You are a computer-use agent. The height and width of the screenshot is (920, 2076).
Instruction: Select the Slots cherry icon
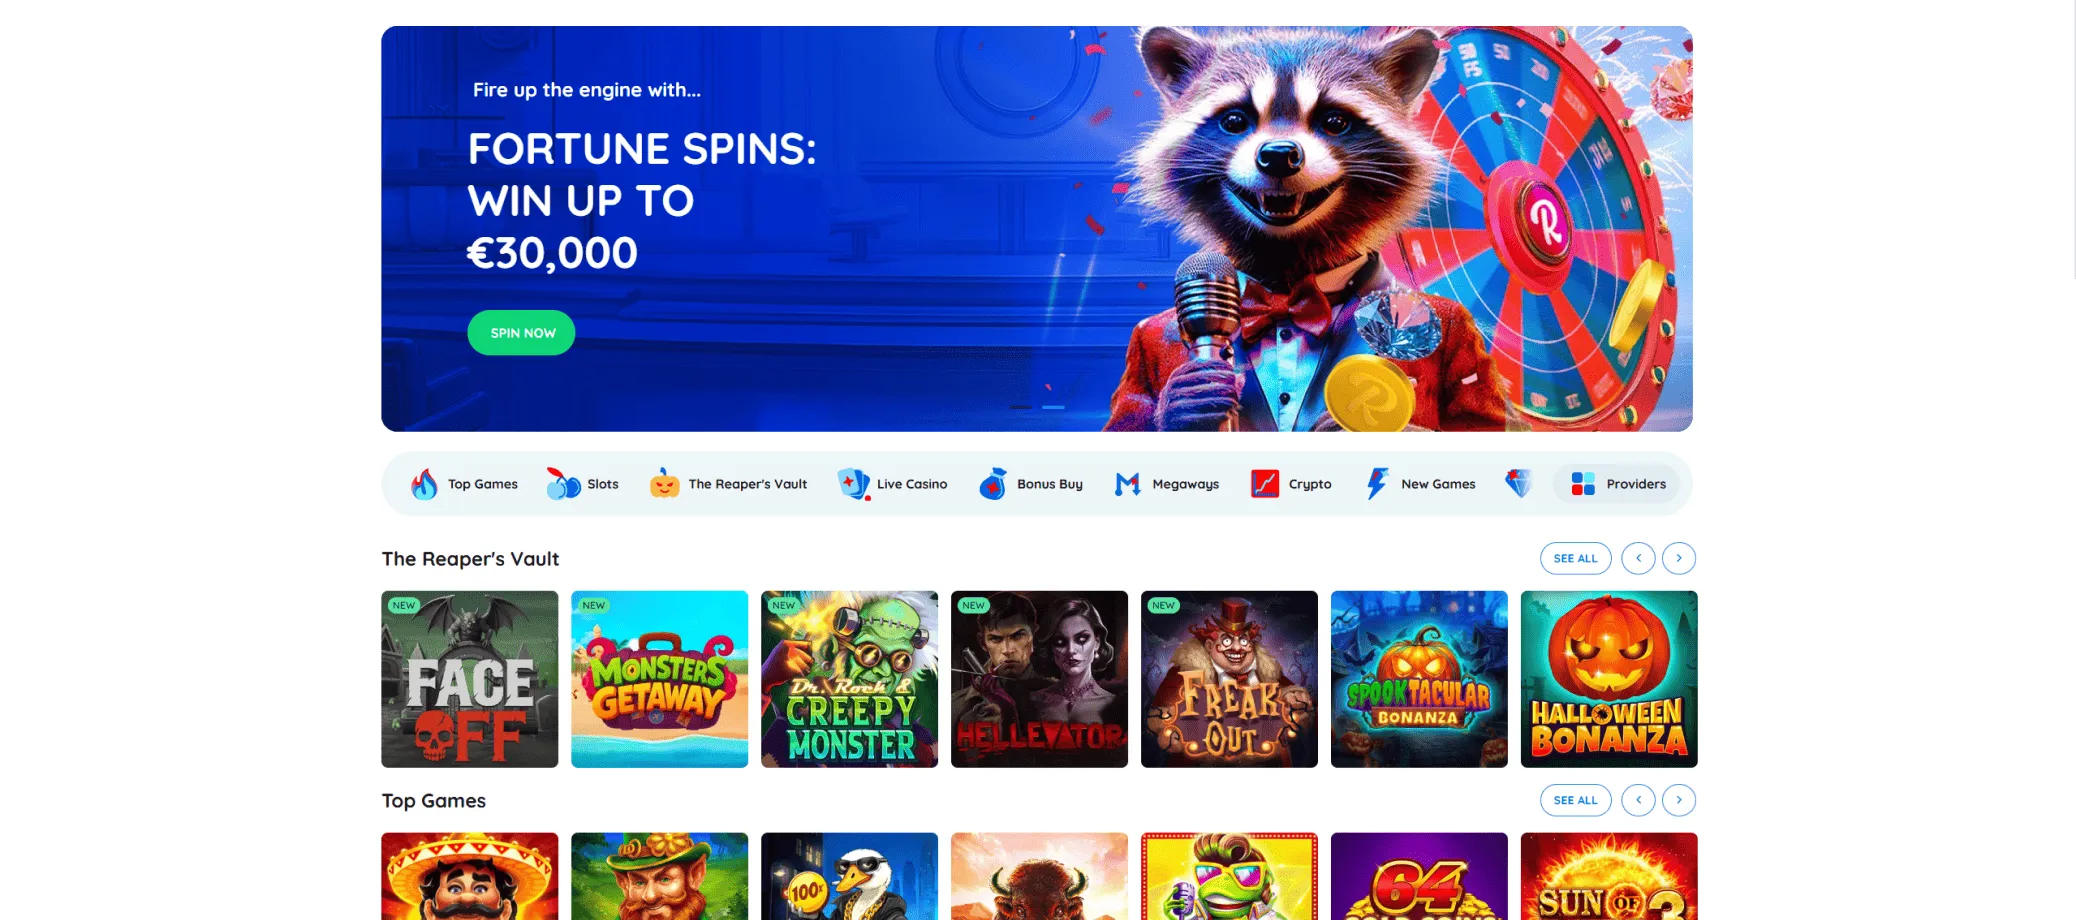pos(563,484)
